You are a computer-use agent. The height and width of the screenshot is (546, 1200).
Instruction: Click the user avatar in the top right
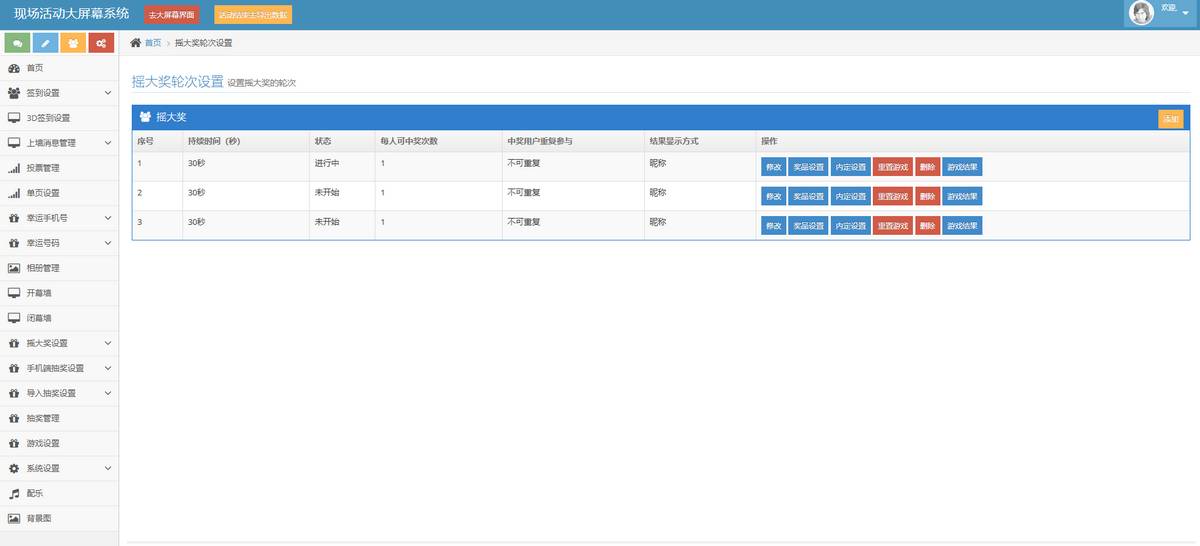[x=1141, y=12]
